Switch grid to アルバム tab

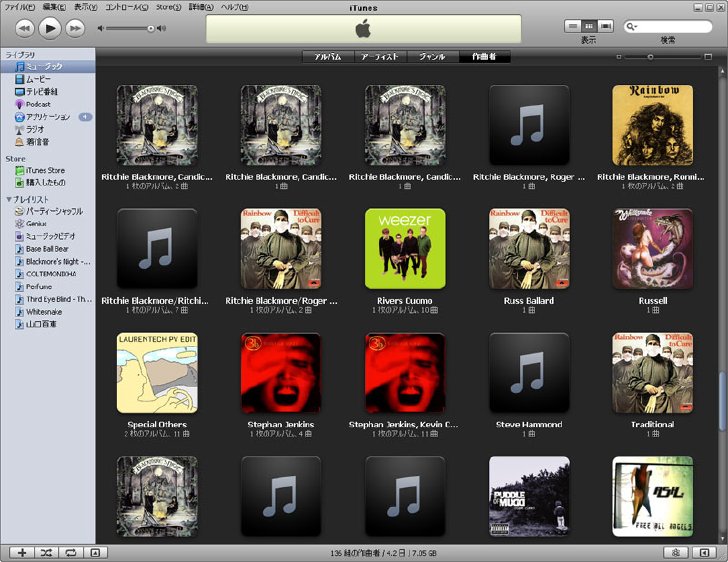click(328, 57)
